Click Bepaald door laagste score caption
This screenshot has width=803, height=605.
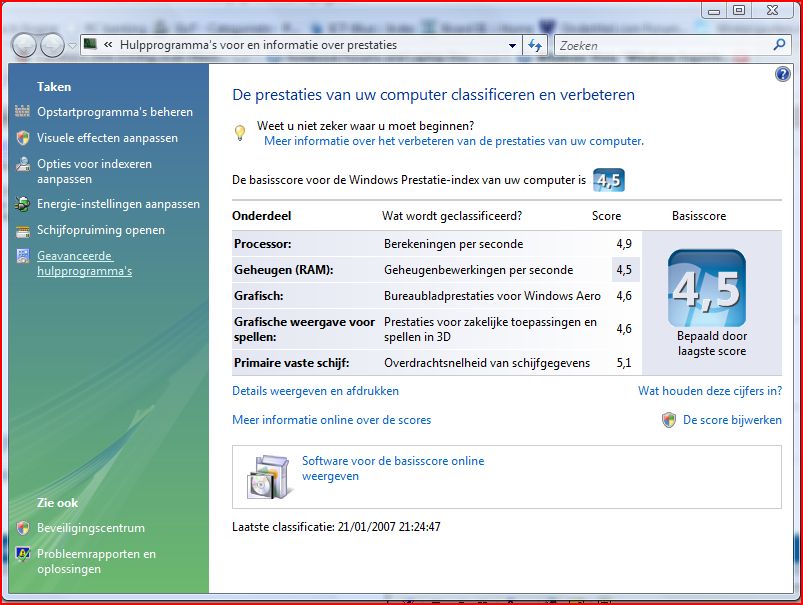tap(712, 343)
